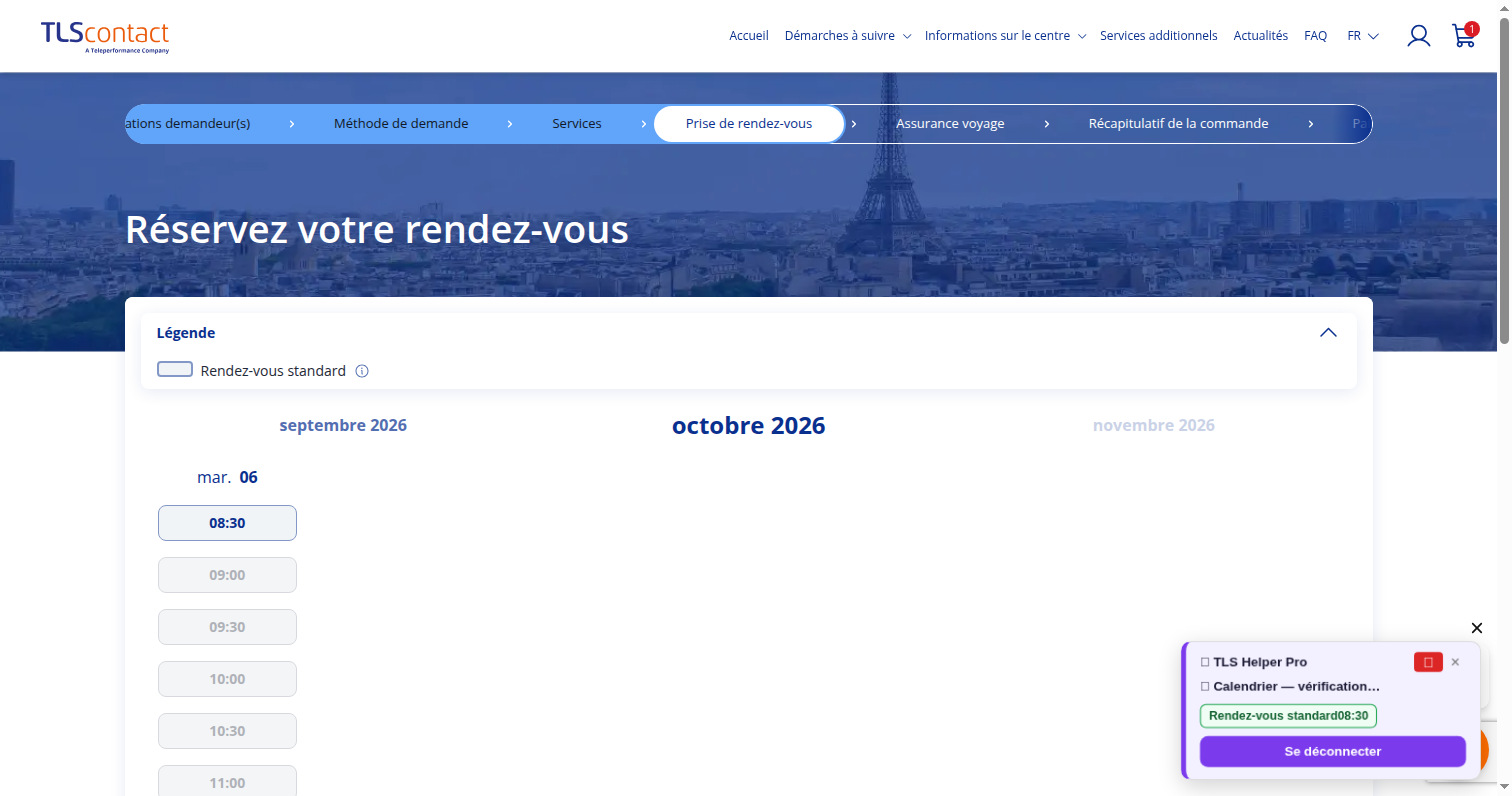
Task: Select the 09:30 time slot
Action: pyautogui.click(x=227, y=627)
